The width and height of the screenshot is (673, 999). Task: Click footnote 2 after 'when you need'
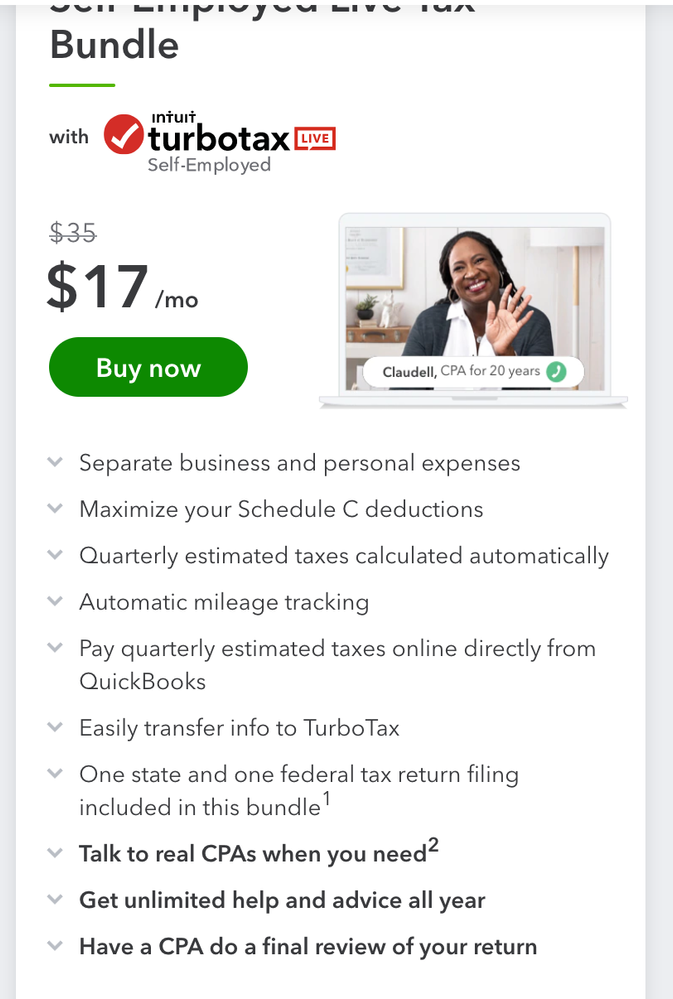pos(434,846)
